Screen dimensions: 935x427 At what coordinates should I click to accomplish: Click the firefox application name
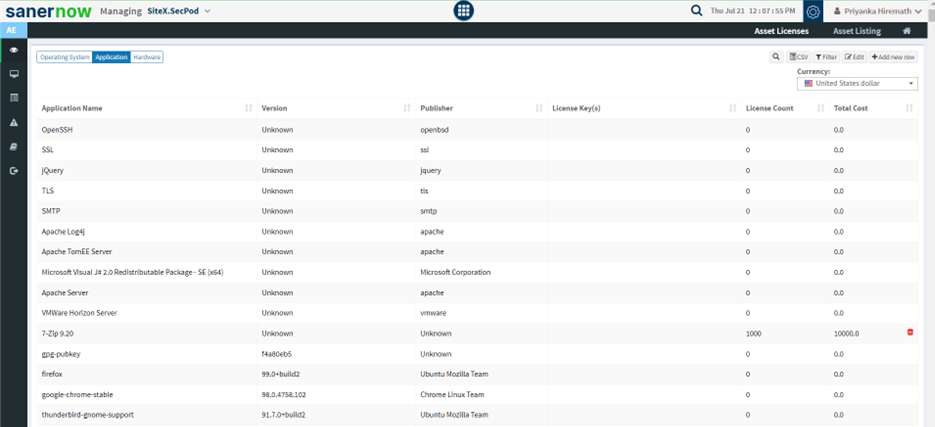point(52,374)
